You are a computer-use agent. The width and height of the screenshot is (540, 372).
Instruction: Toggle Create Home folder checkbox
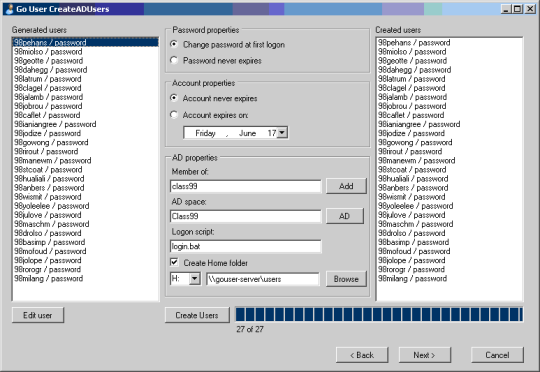pyautogui.click(x=174, y=262)
